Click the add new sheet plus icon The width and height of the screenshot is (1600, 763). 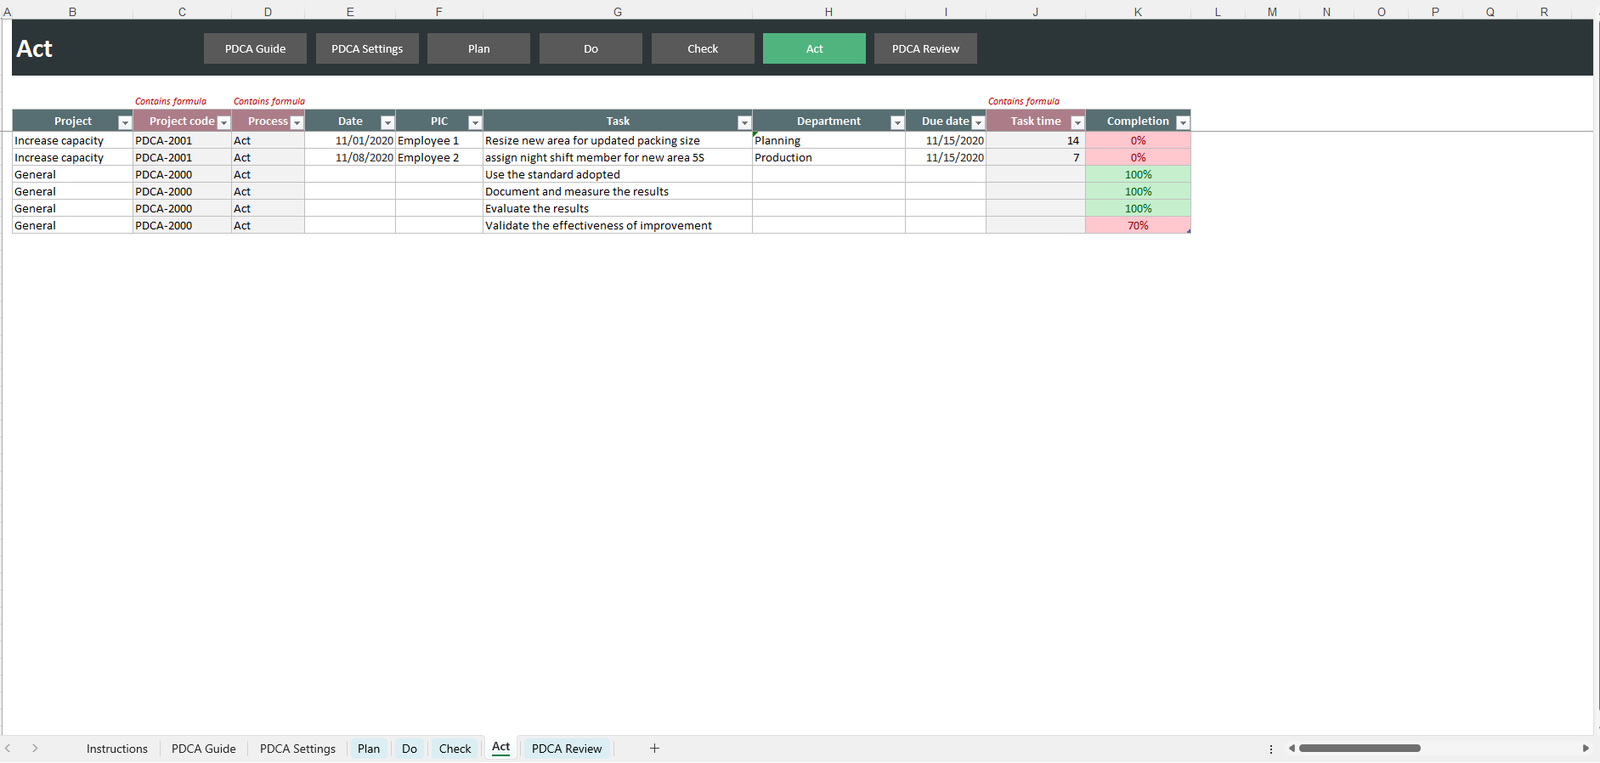click(654, 748)
